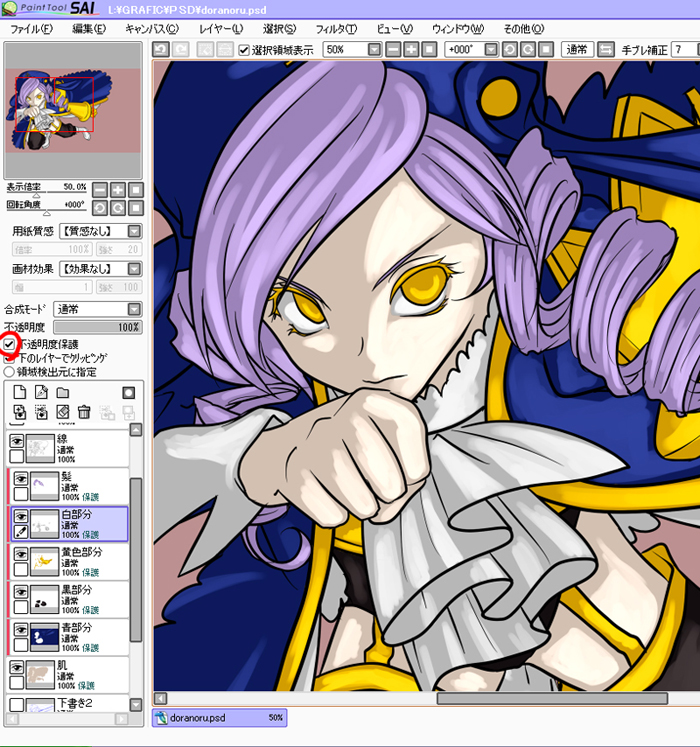Open the キャンバス(C) menu
Screen dimensions: 700x747
pos(152,29)
